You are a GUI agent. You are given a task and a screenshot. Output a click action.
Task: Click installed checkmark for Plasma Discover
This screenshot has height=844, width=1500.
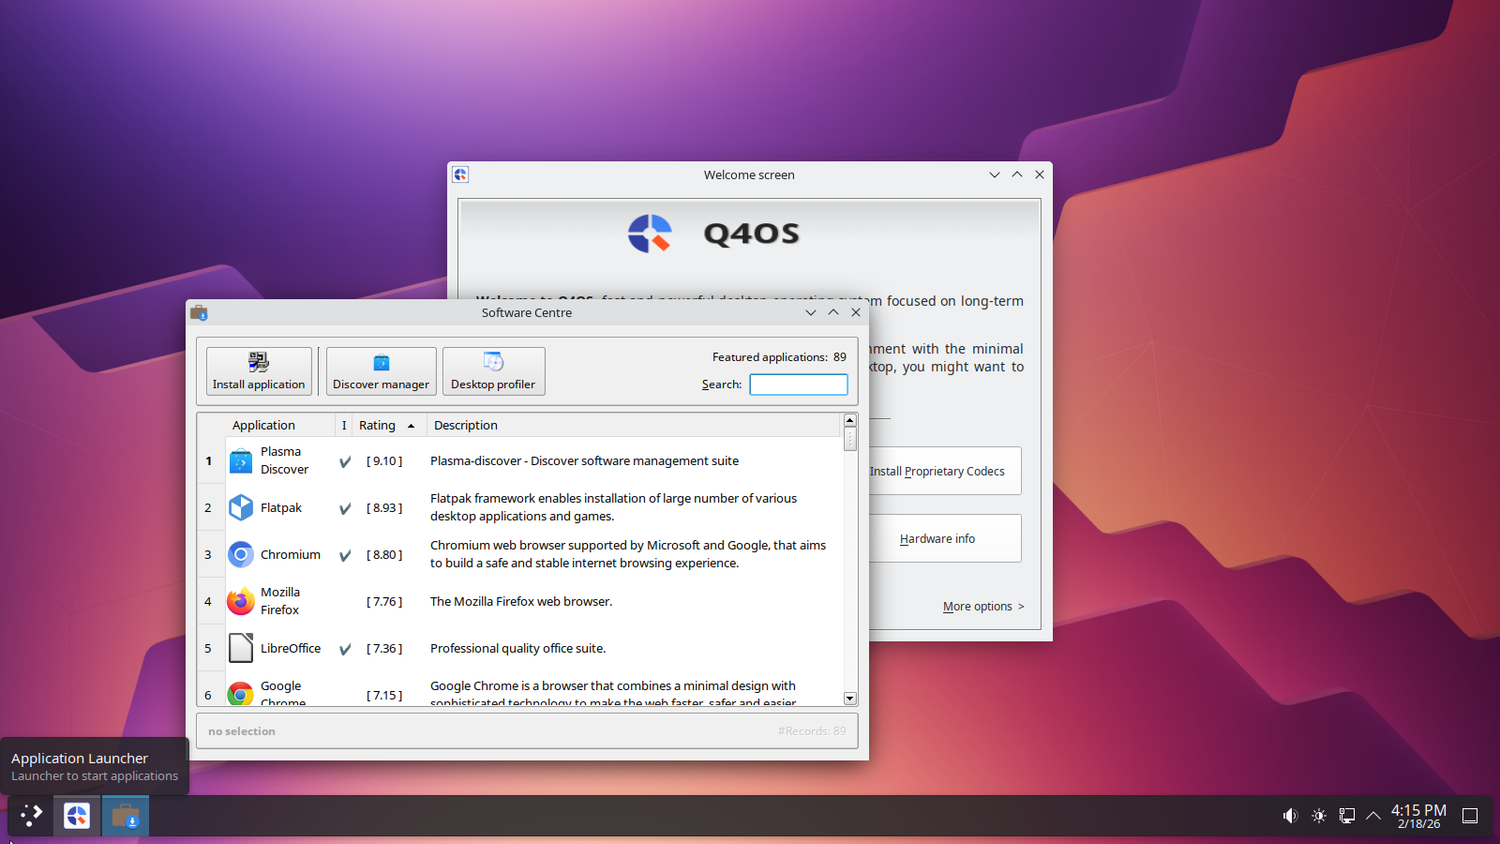point(345,462)
